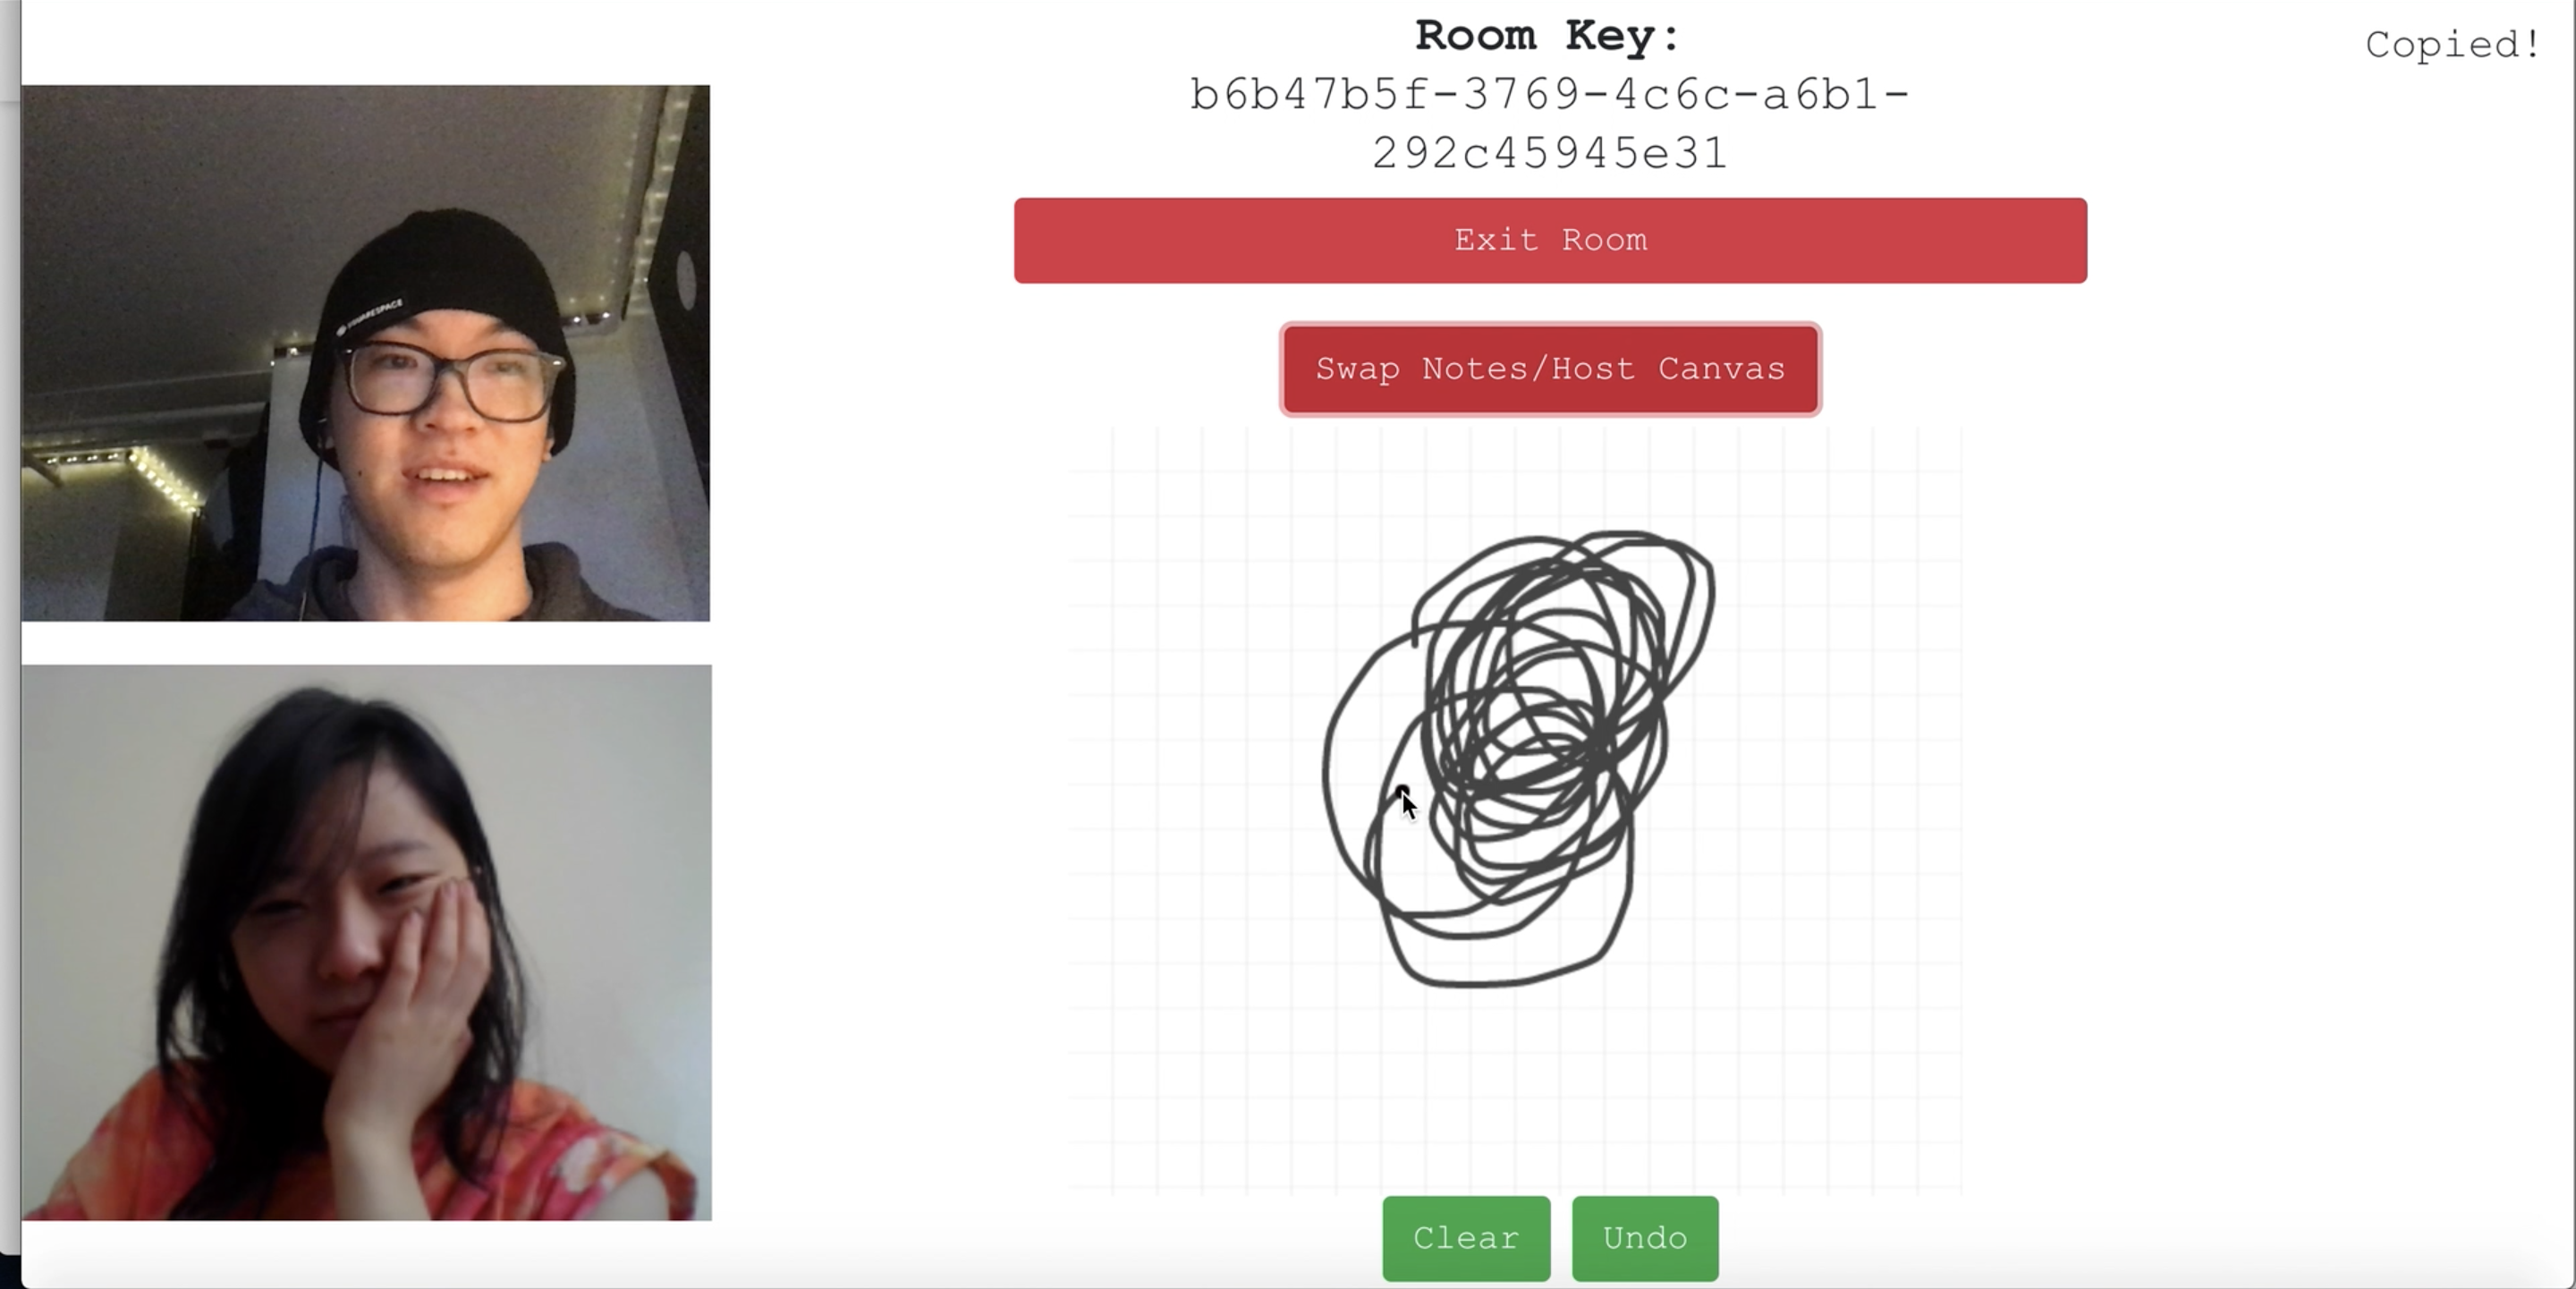Screen dimensions: 2576x1289
Task: Click the Exit Room button
Action: tap(1550, 240)
